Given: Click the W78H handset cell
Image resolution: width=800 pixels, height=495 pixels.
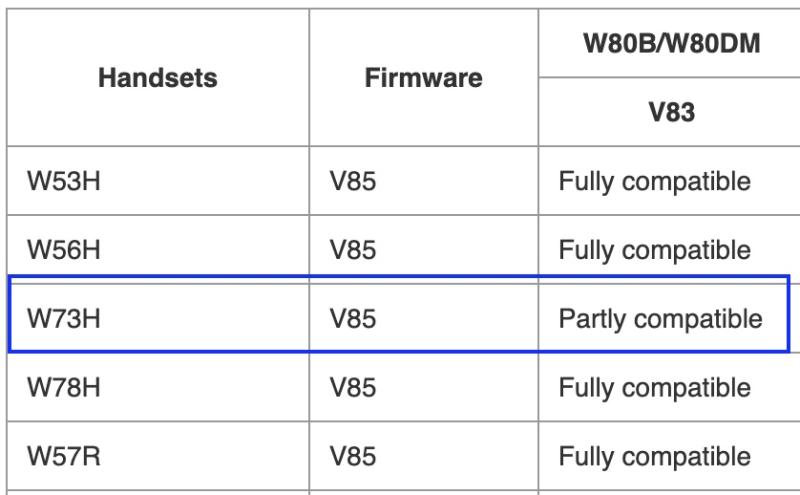Looking at the screenshot, I should pos(158,387).
